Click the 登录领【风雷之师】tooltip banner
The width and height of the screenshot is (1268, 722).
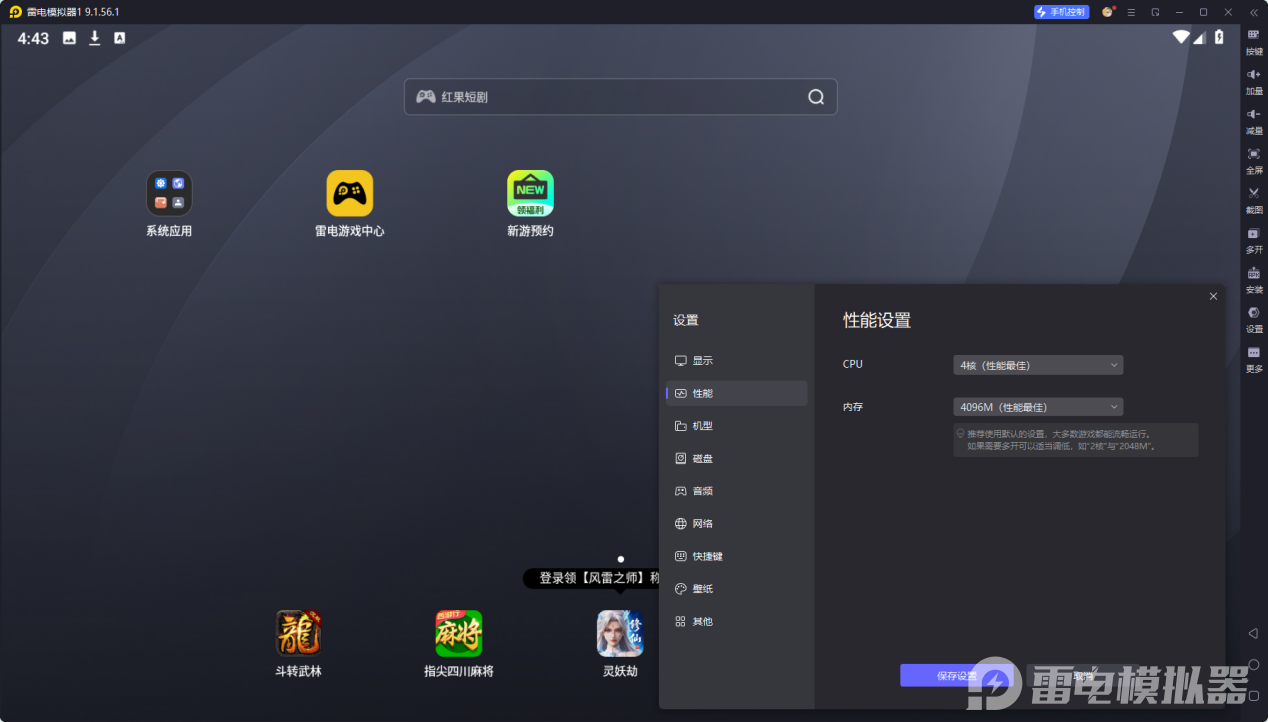pos(592,578)
